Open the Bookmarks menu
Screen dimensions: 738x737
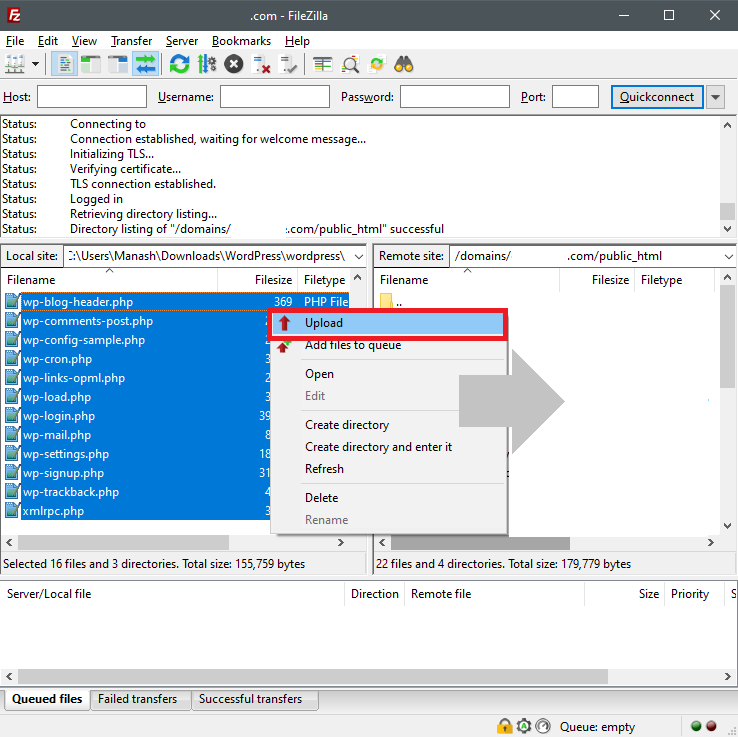coord(241,41)
